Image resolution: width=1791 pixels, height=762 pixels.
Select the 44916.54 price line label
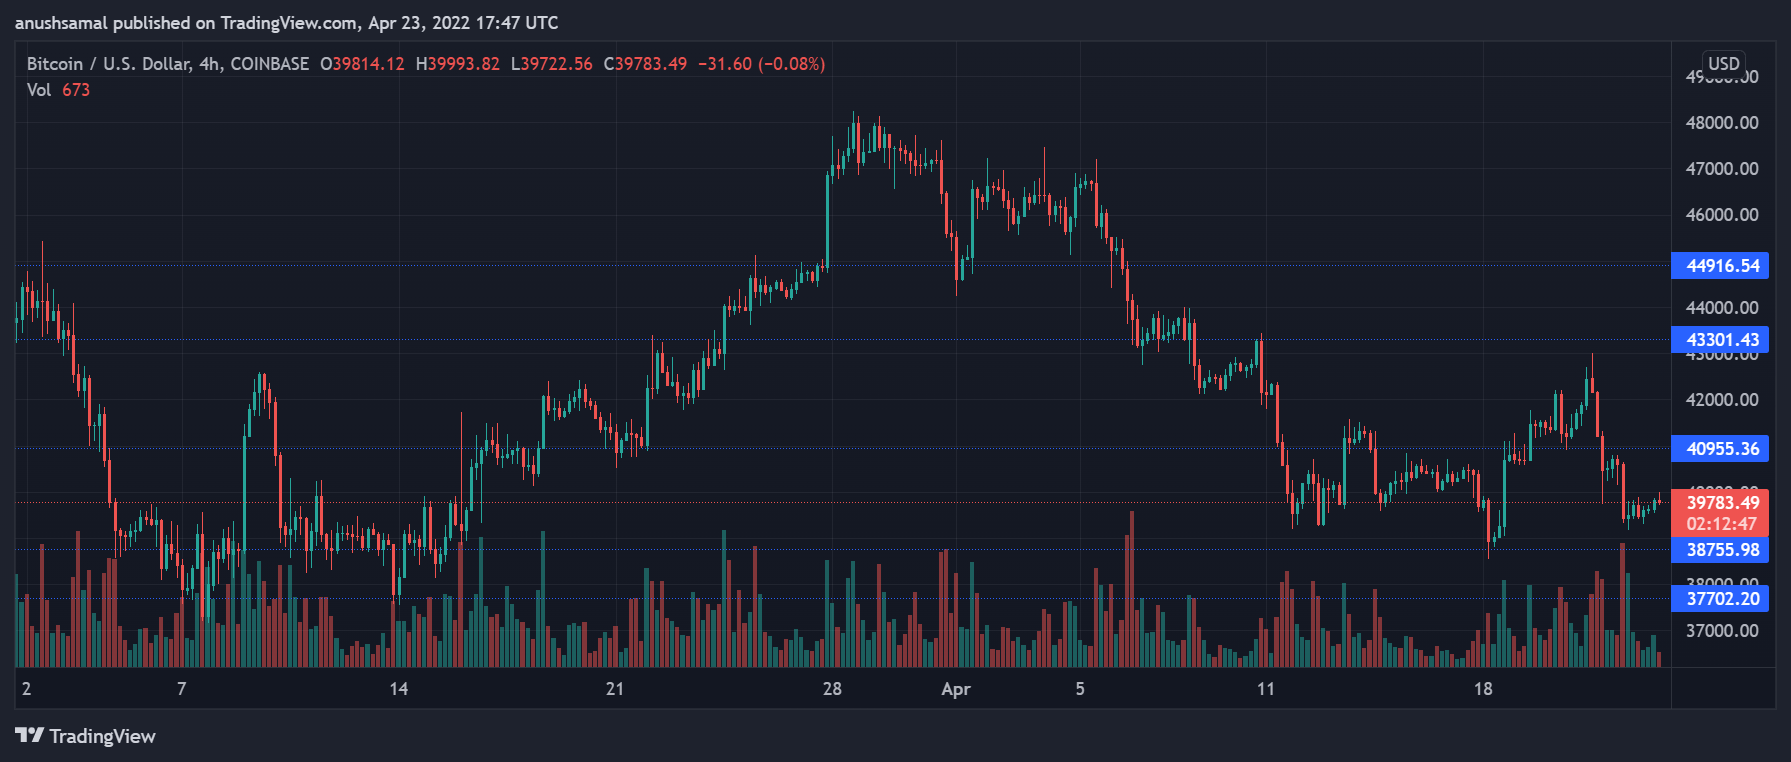[1720, 266]
